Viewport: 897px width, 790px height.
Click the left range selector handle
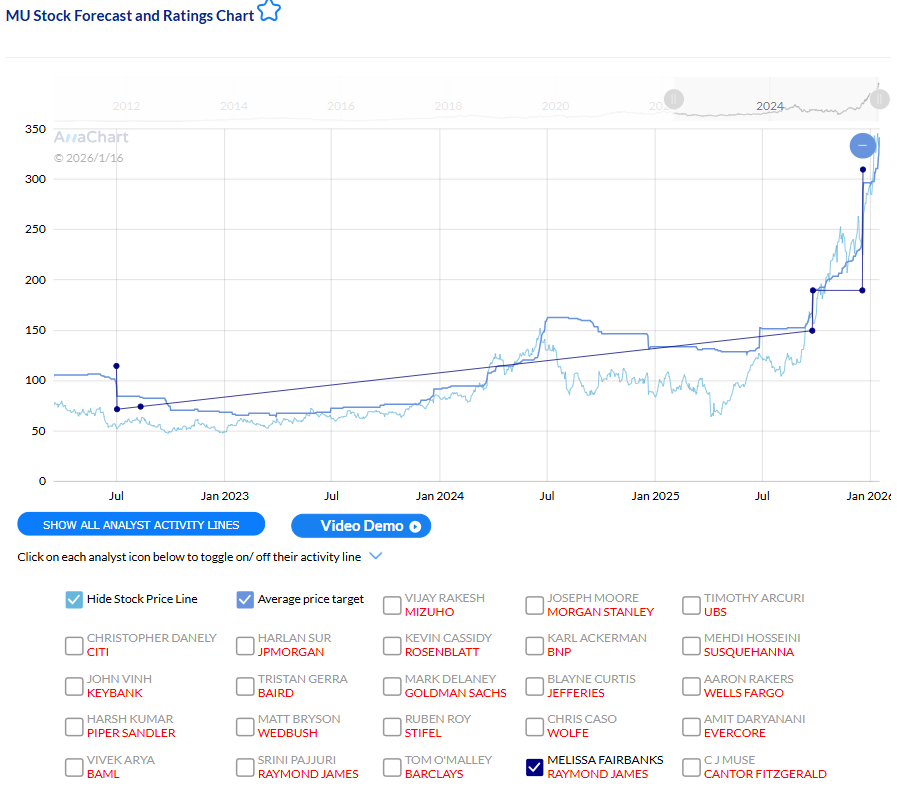pos(674,99)
